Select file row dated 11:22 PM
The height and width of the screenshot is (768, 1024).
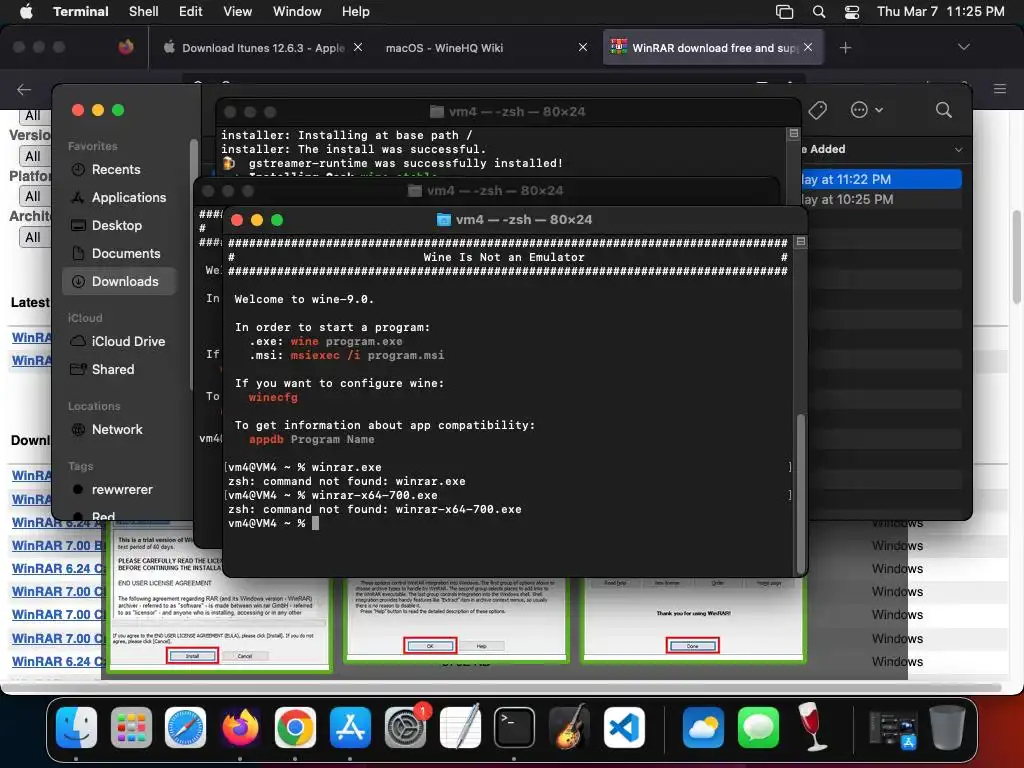[x=882, y=179]
